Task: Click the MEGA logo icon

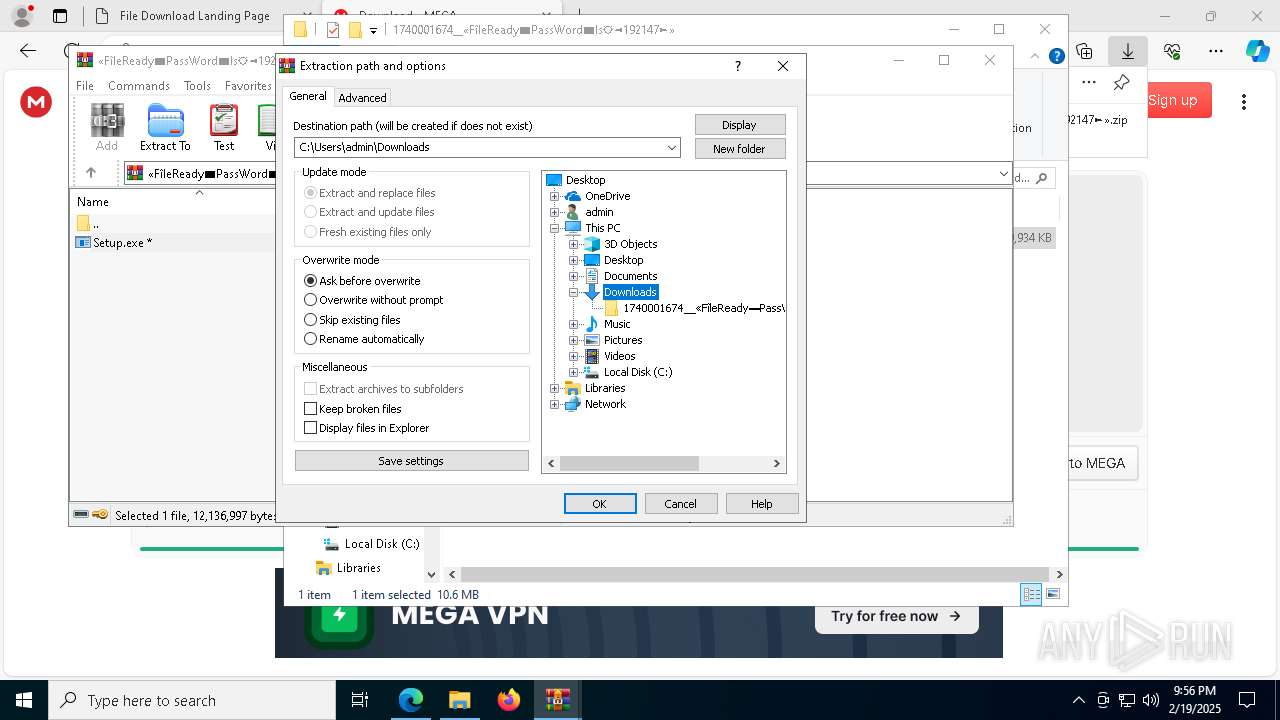Action: (x=36, y=101)
